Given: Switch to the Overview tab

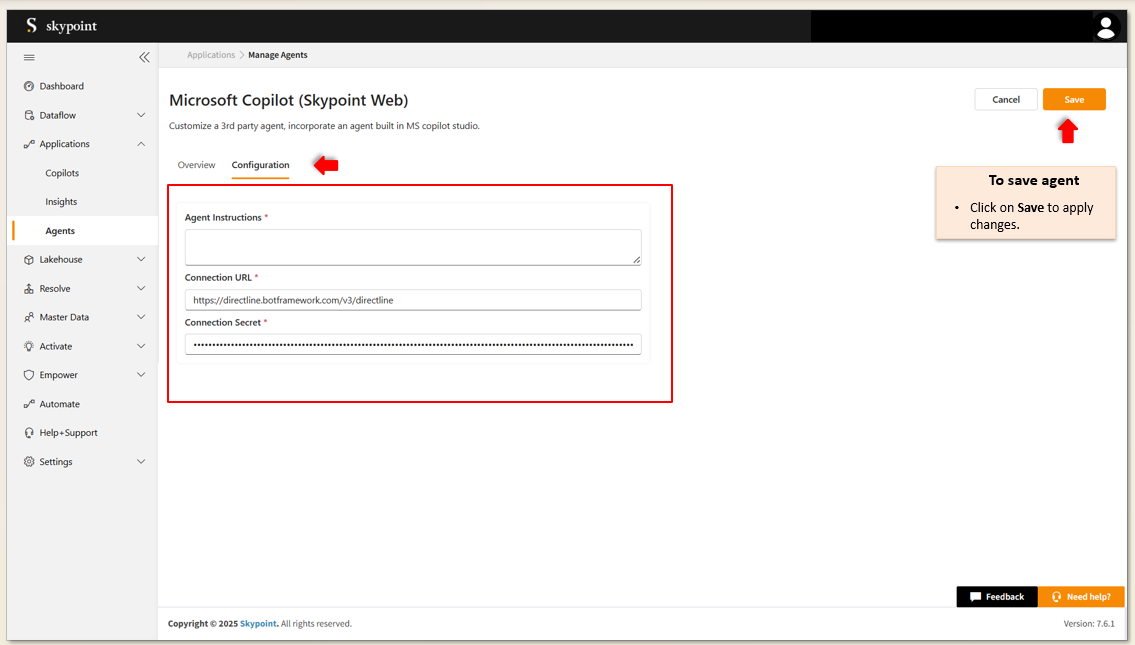Looking at the screenshot, I should (196, 165).
